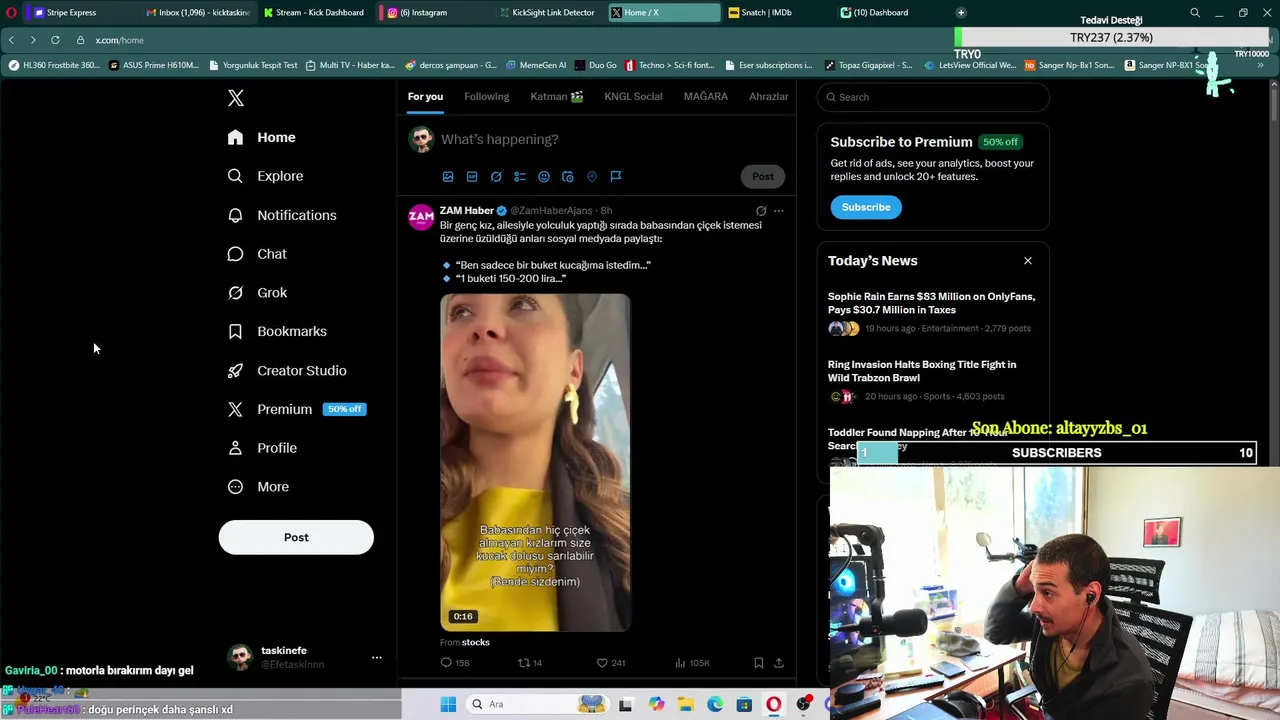Open Notifications in the sidebar

(x=282, y=215)
